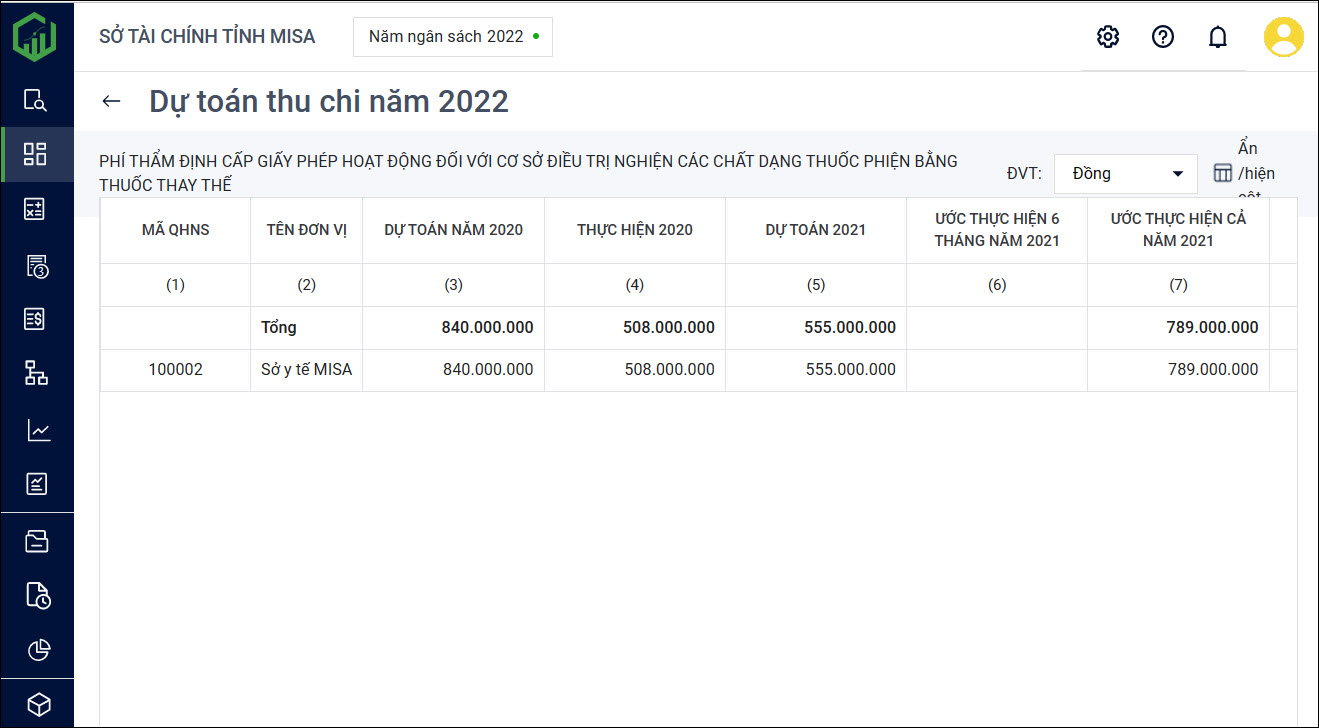Click the MISA green logo icon
Image resolution: width=1319 pixels, height=728 pixels.
pos(35,36)
